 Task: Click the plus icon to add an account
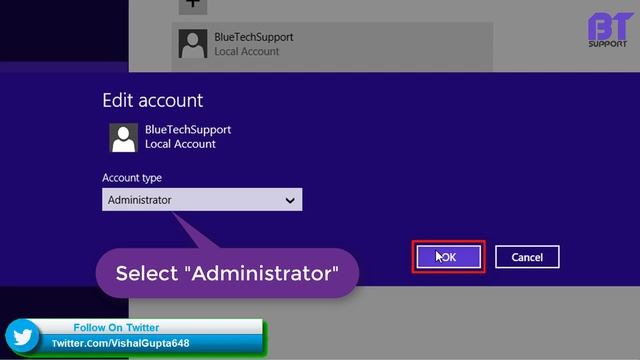[x=193, y=6]
